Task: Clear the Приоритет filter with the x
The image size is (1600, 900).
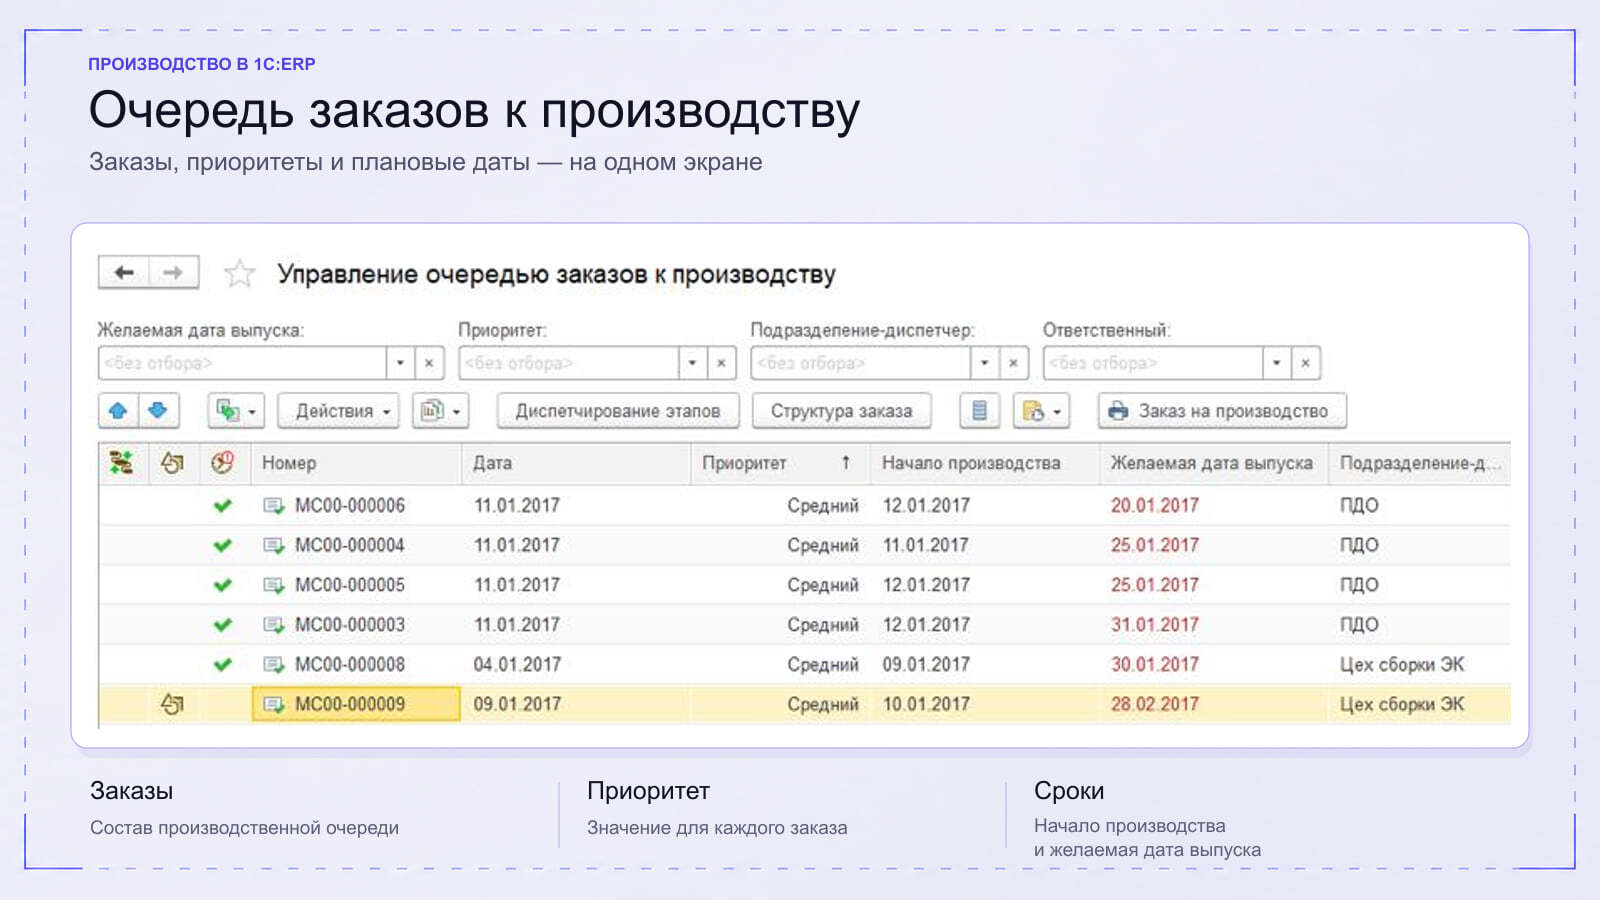Action: coord(721,363)
